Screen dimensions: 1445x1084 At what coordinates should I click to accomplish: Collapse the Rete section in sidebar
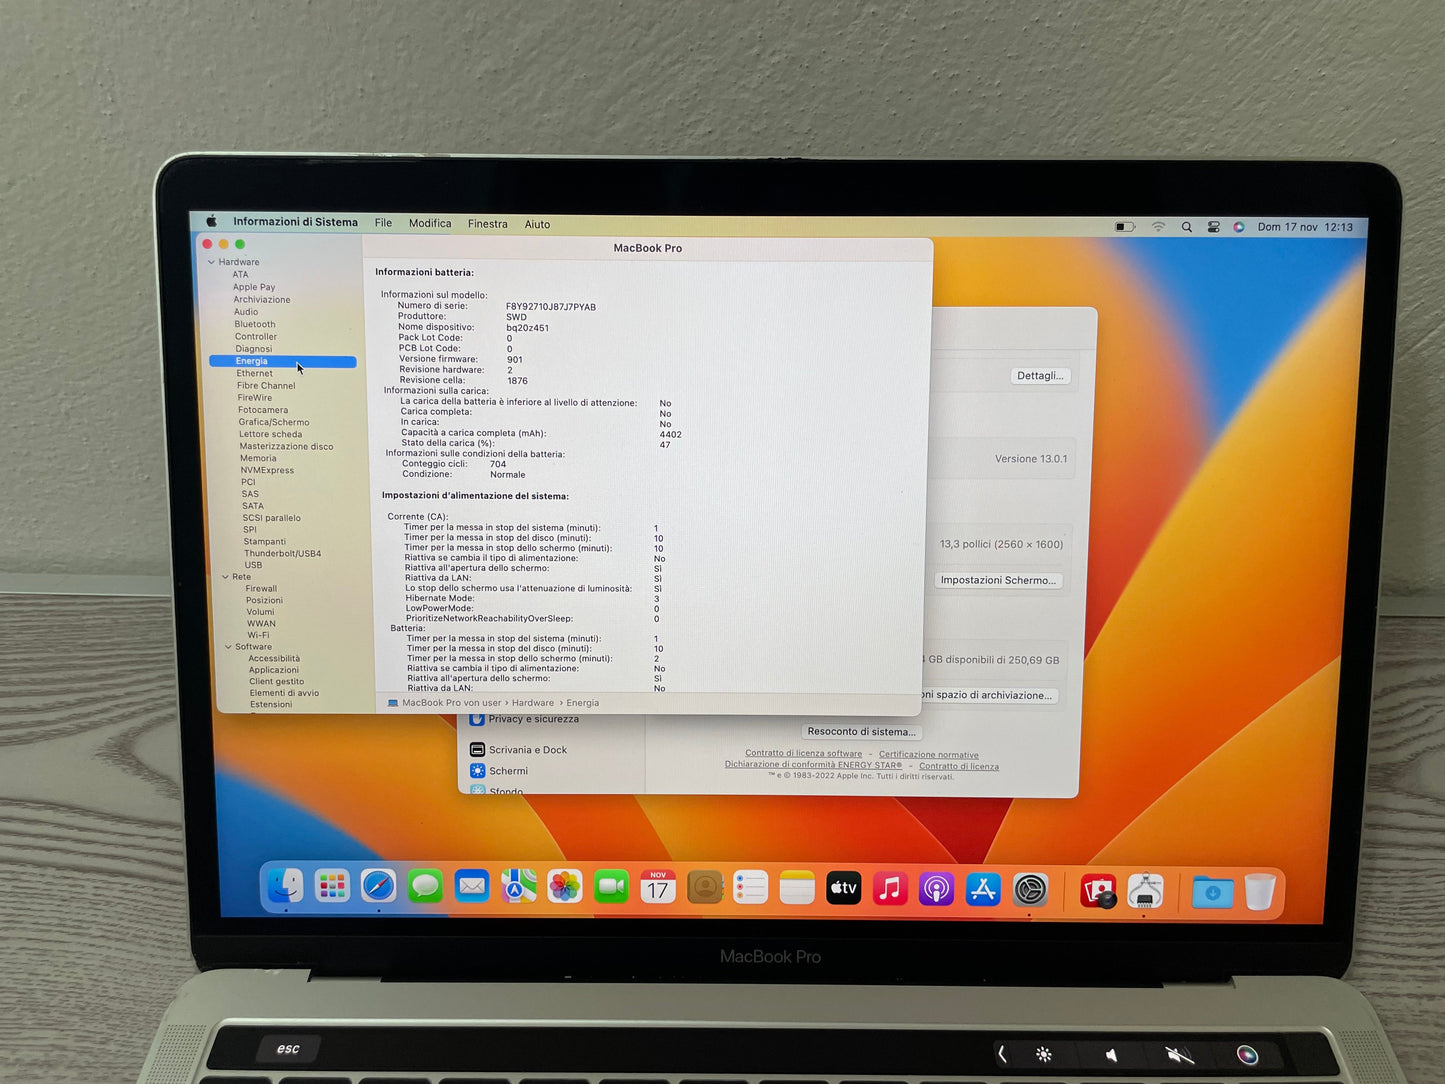[x=225, y=577]
